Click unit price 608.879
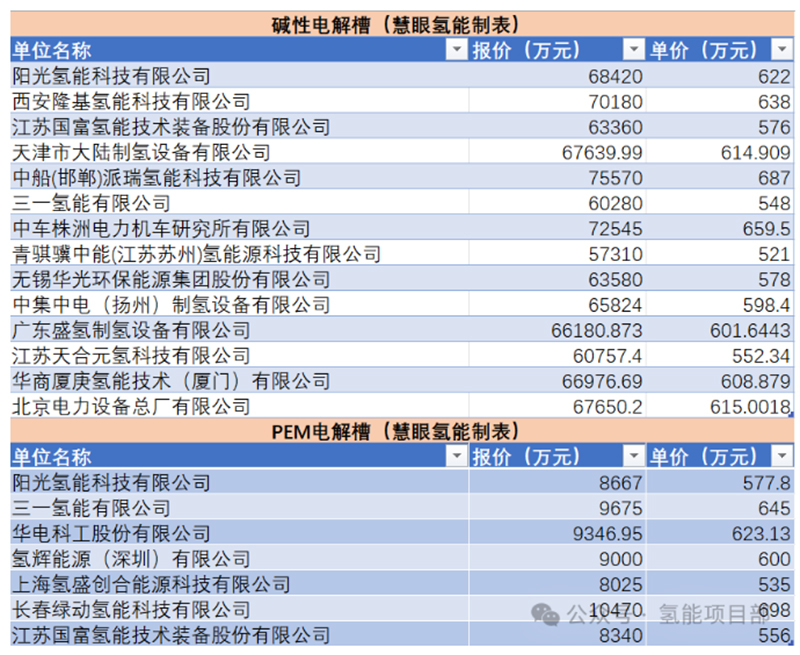This screenshot has height=655, width=800. point(756,382)
